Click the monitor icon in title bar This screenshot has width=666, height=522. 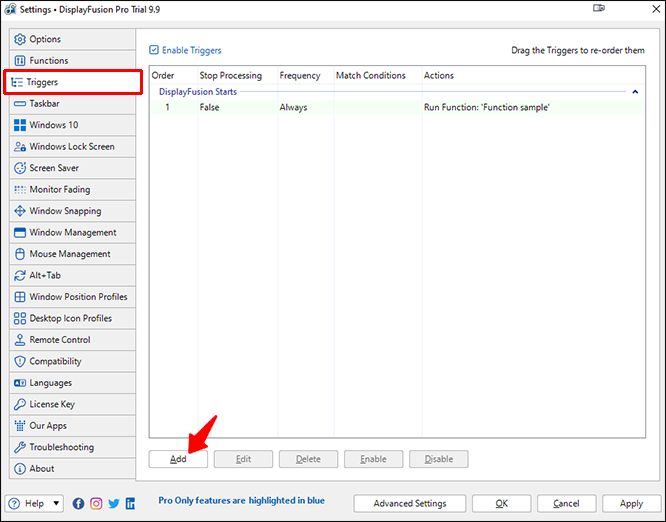coord(599,8)
